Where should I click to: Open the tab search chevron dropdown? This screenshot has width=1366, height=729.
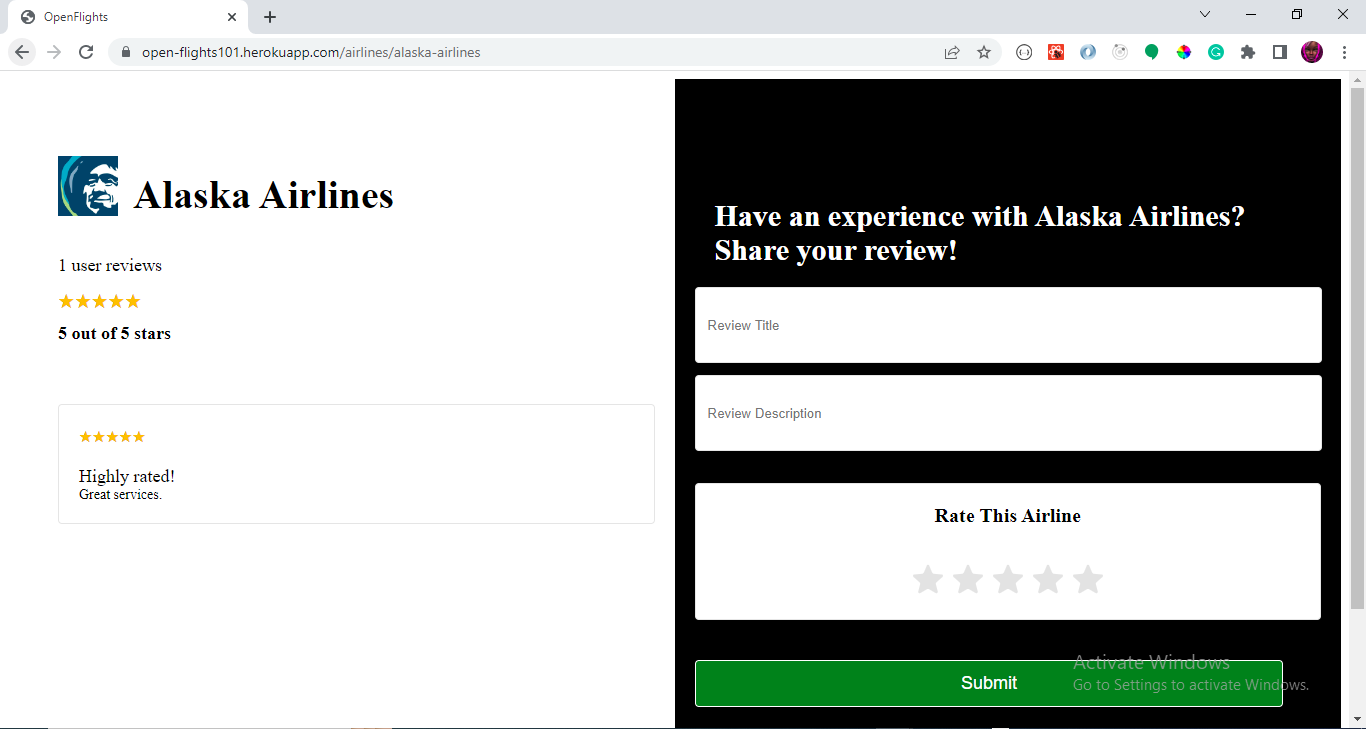[1205, 14]
